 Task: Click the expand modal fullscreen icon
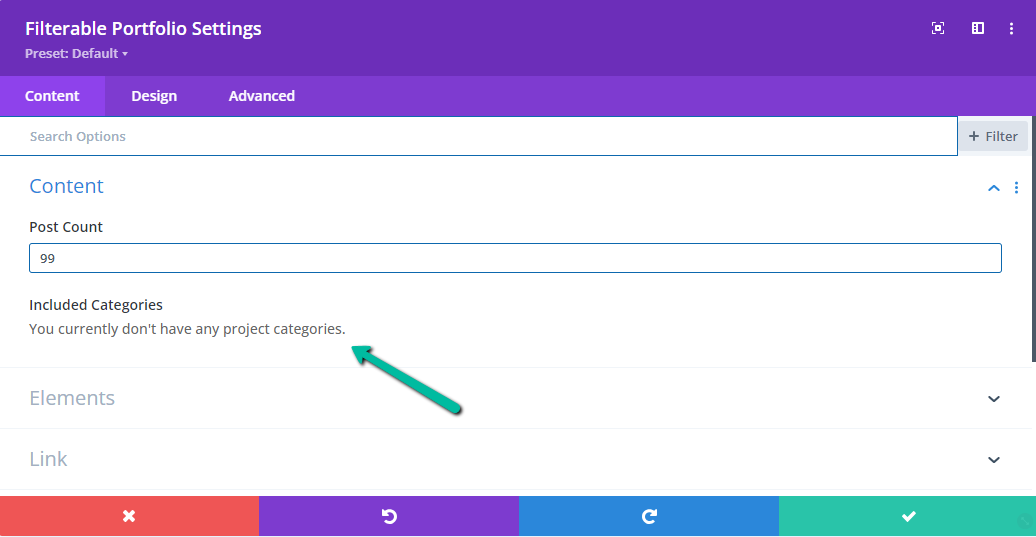point(938,28)
